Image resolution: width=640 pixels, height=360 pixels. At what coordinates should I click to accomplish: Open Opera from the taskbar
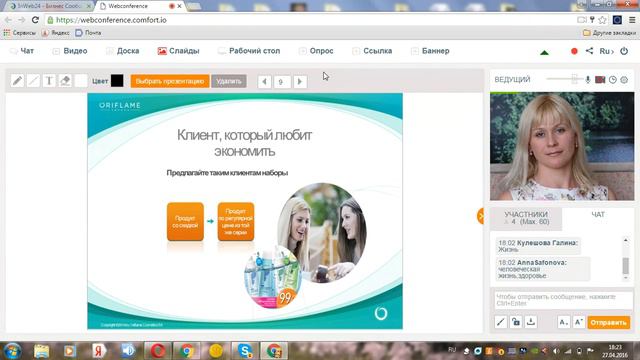coord(158,351)
